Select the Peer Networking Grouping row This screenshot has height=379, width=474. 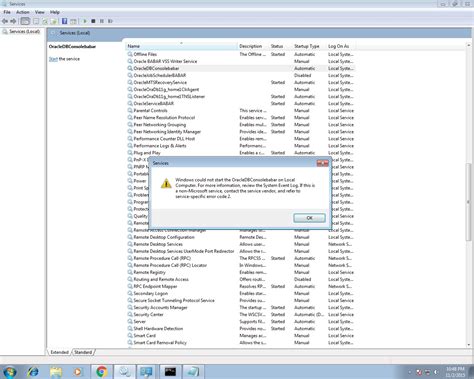tap(241, 124)
